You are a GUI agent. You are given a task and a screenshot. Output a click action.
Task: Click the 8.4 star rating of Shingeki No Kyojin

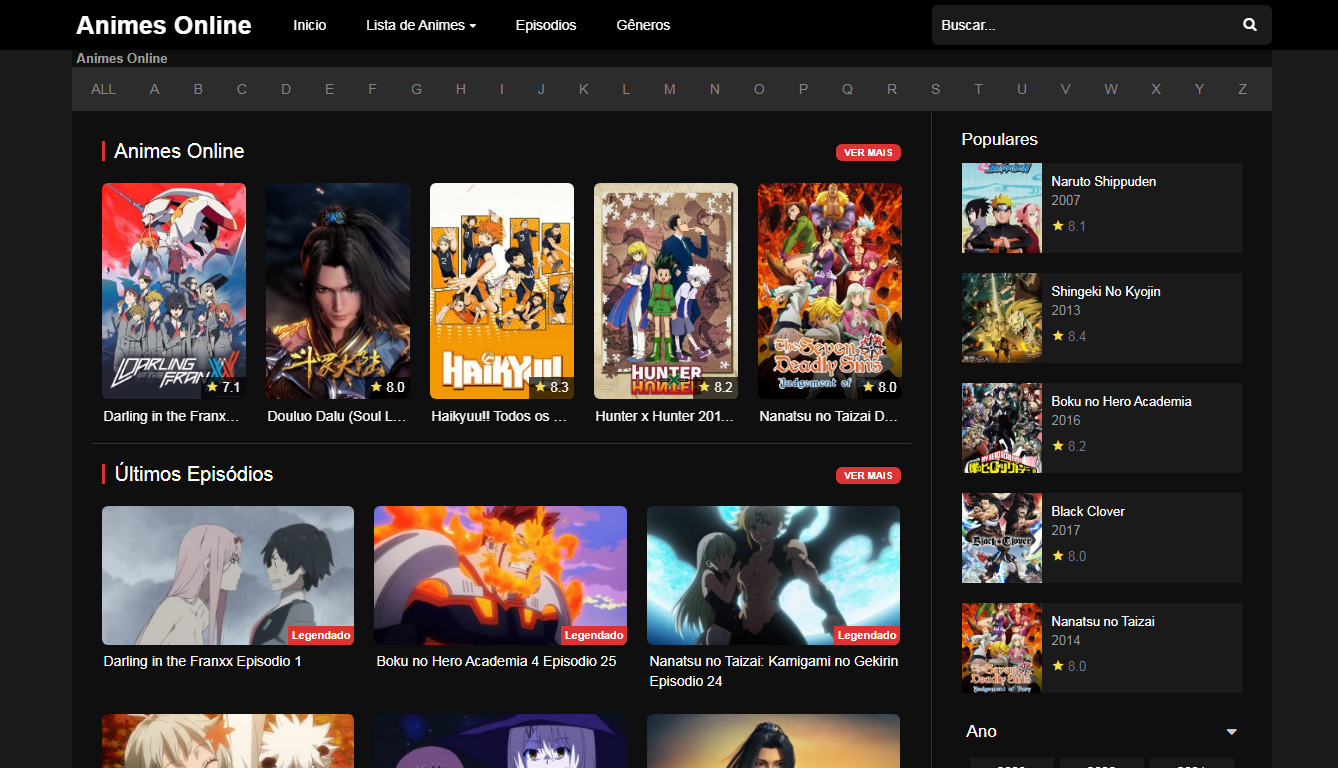tap(1068, 336)
